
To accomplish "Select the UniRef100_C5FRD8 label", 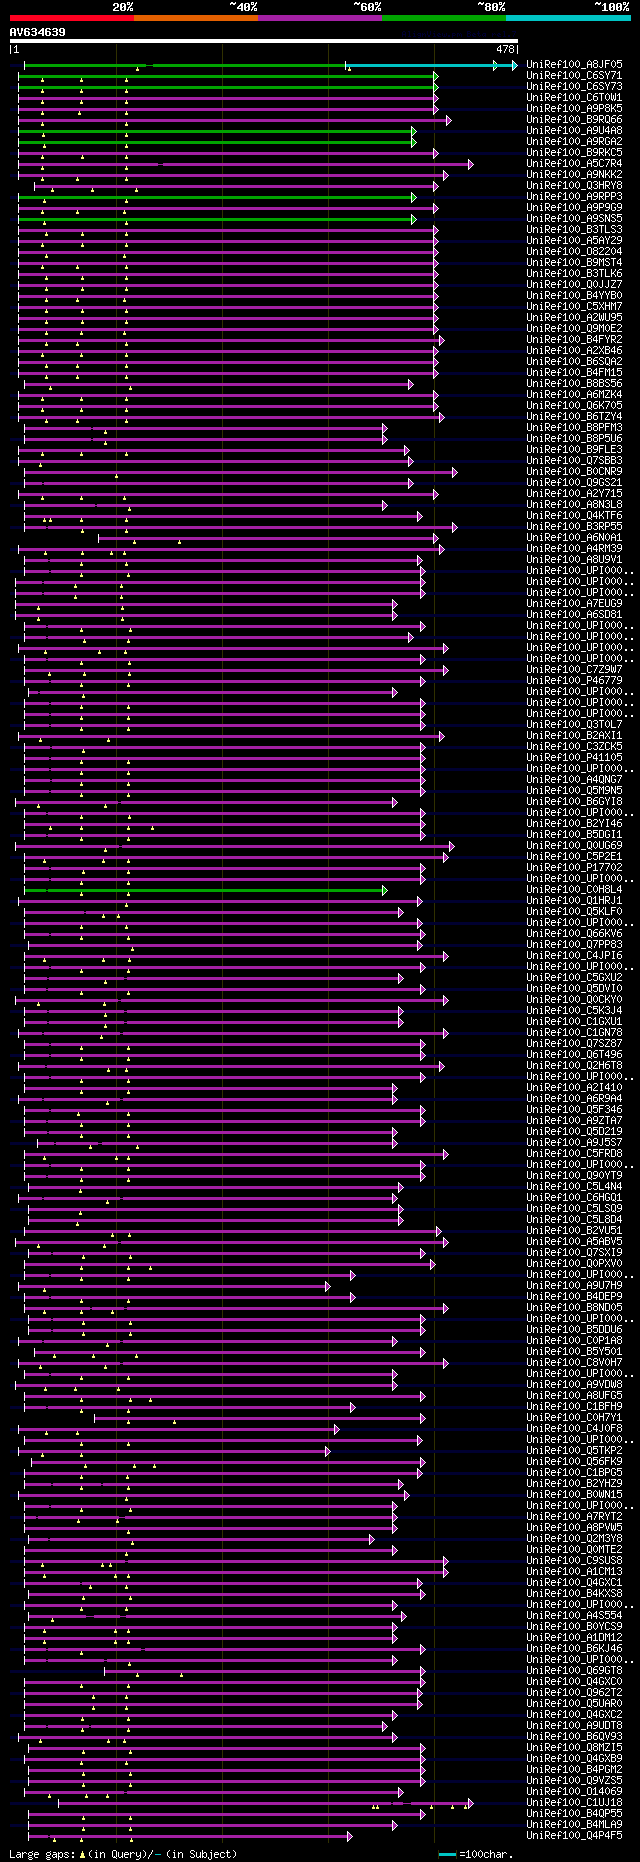I will 574,1153.
